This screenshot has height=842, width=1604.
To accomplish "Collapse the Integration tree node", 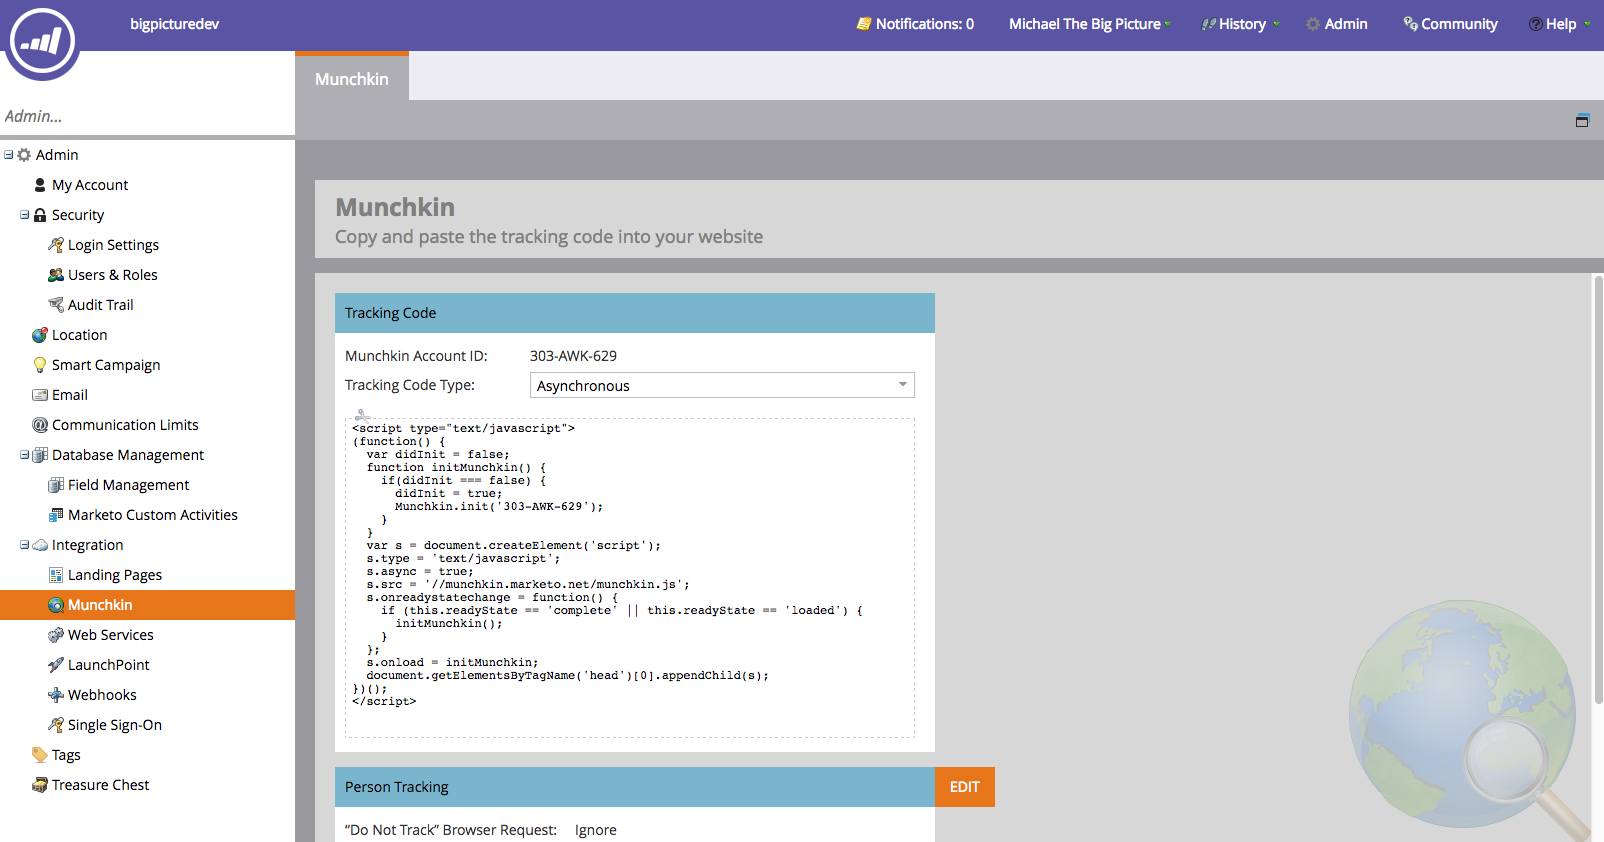I will (24, 545).
